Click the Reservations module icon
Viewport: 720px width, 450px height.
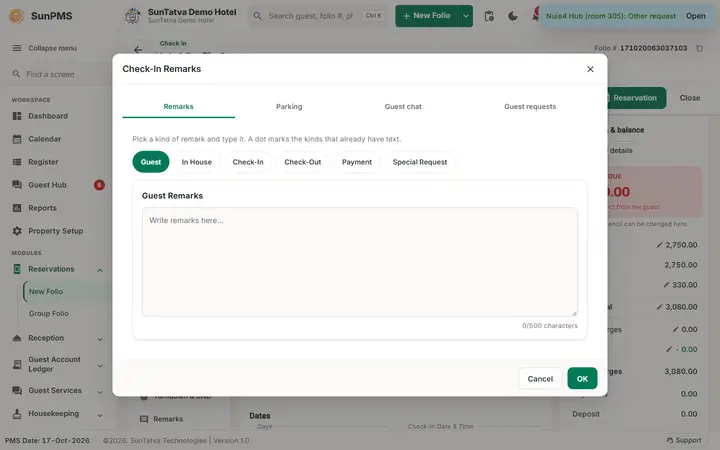point(17,269)
